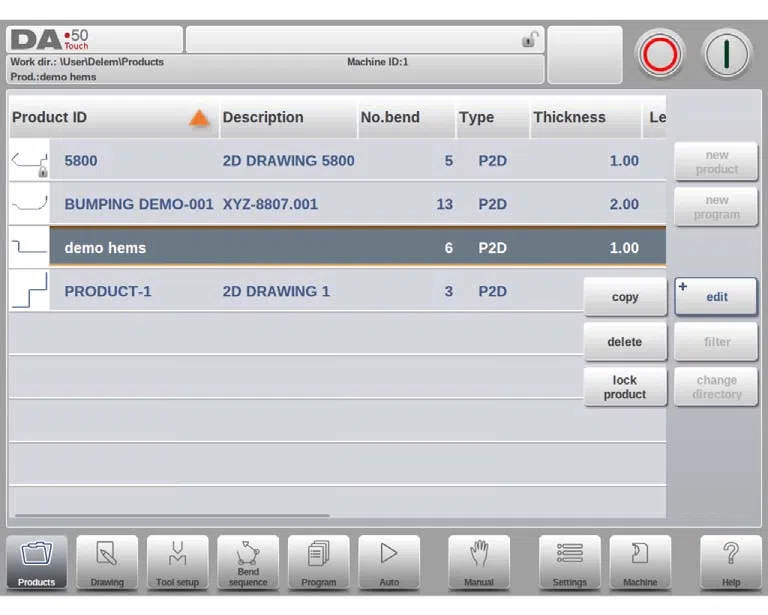Viewport: 768px width, 615px height.
Task: Expand the edit button options
Action: tap(683, 286)
